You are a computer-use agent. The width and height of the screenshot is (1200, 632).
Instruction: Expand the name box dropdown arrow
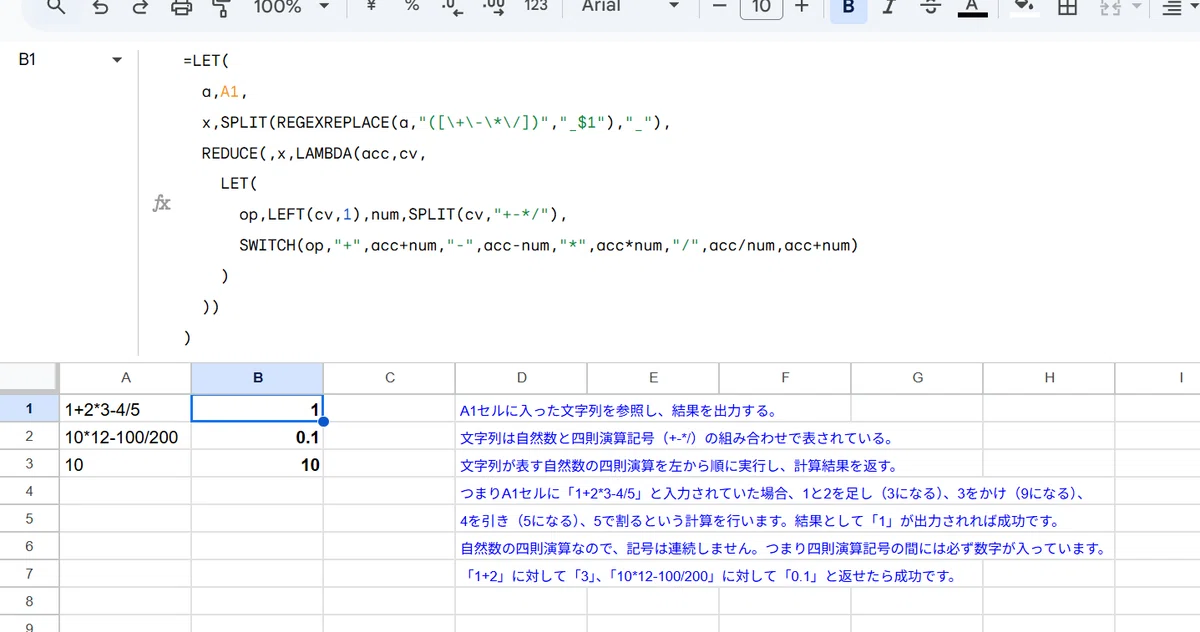(117, 60)
